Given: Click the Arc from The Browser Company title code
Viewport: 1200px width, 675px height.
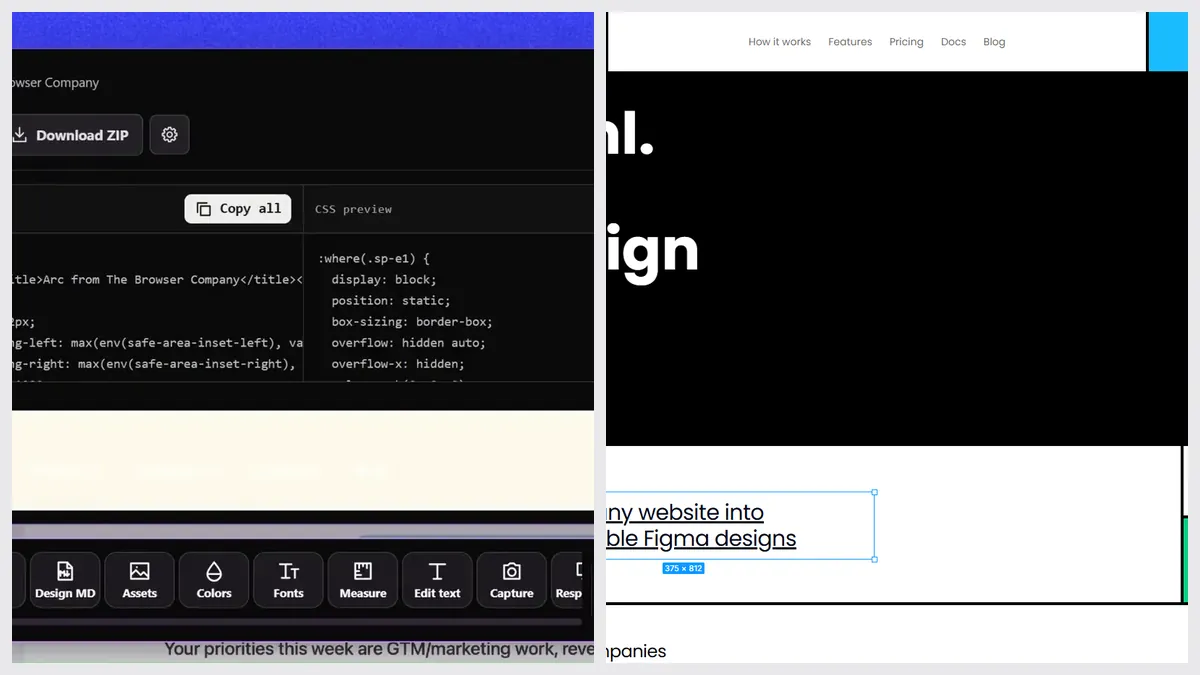Looking at the screenshot, I should click(157, 280).
